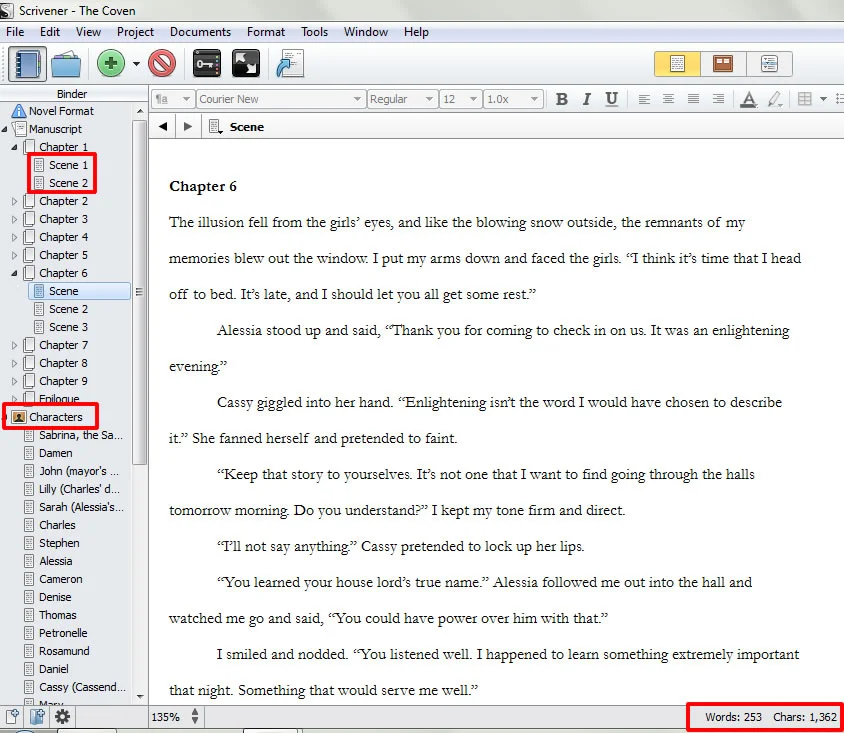Toggle Bold formatting
This screenshot has width=844, height=733.
[561, 99]
